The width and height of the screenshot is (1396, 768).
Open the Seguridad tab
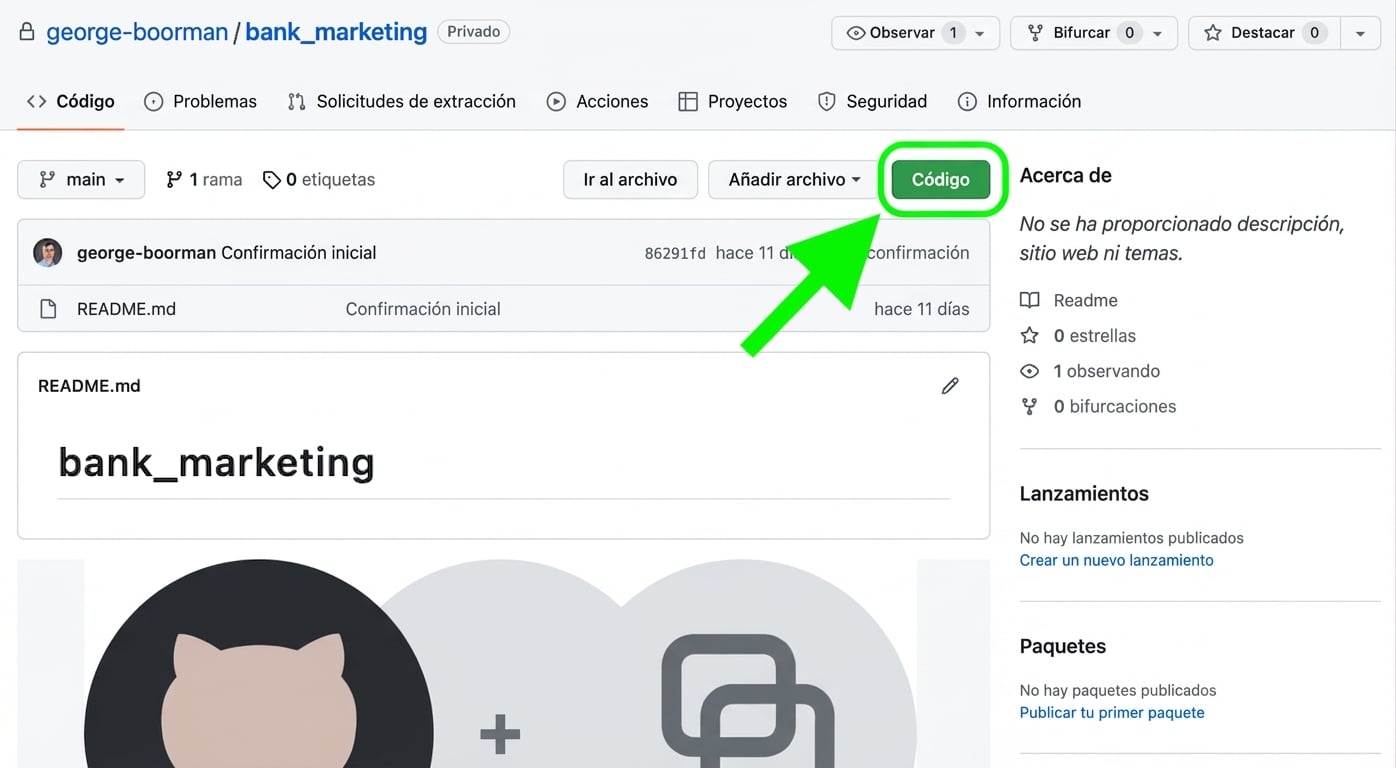[873, 101]
